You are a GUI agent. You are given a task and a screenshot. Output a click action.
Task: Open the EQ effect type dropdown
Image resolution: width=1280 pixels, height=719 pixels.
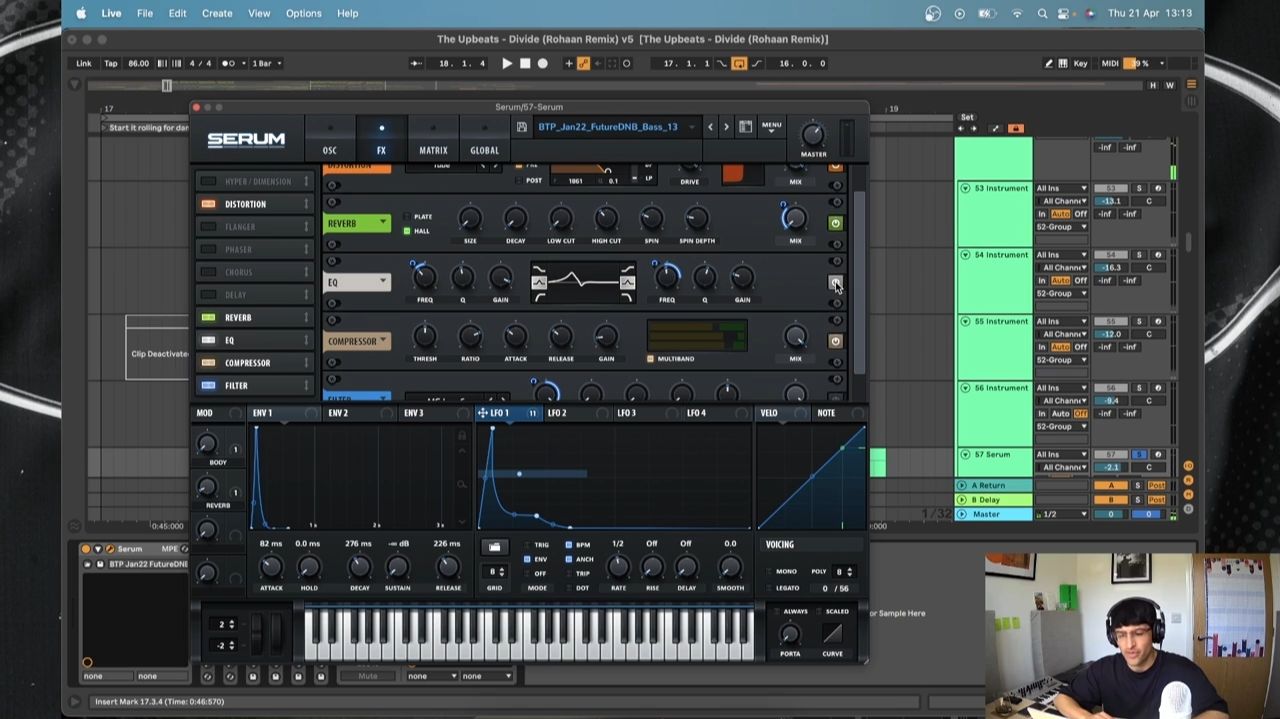click(x=358, y=282)
